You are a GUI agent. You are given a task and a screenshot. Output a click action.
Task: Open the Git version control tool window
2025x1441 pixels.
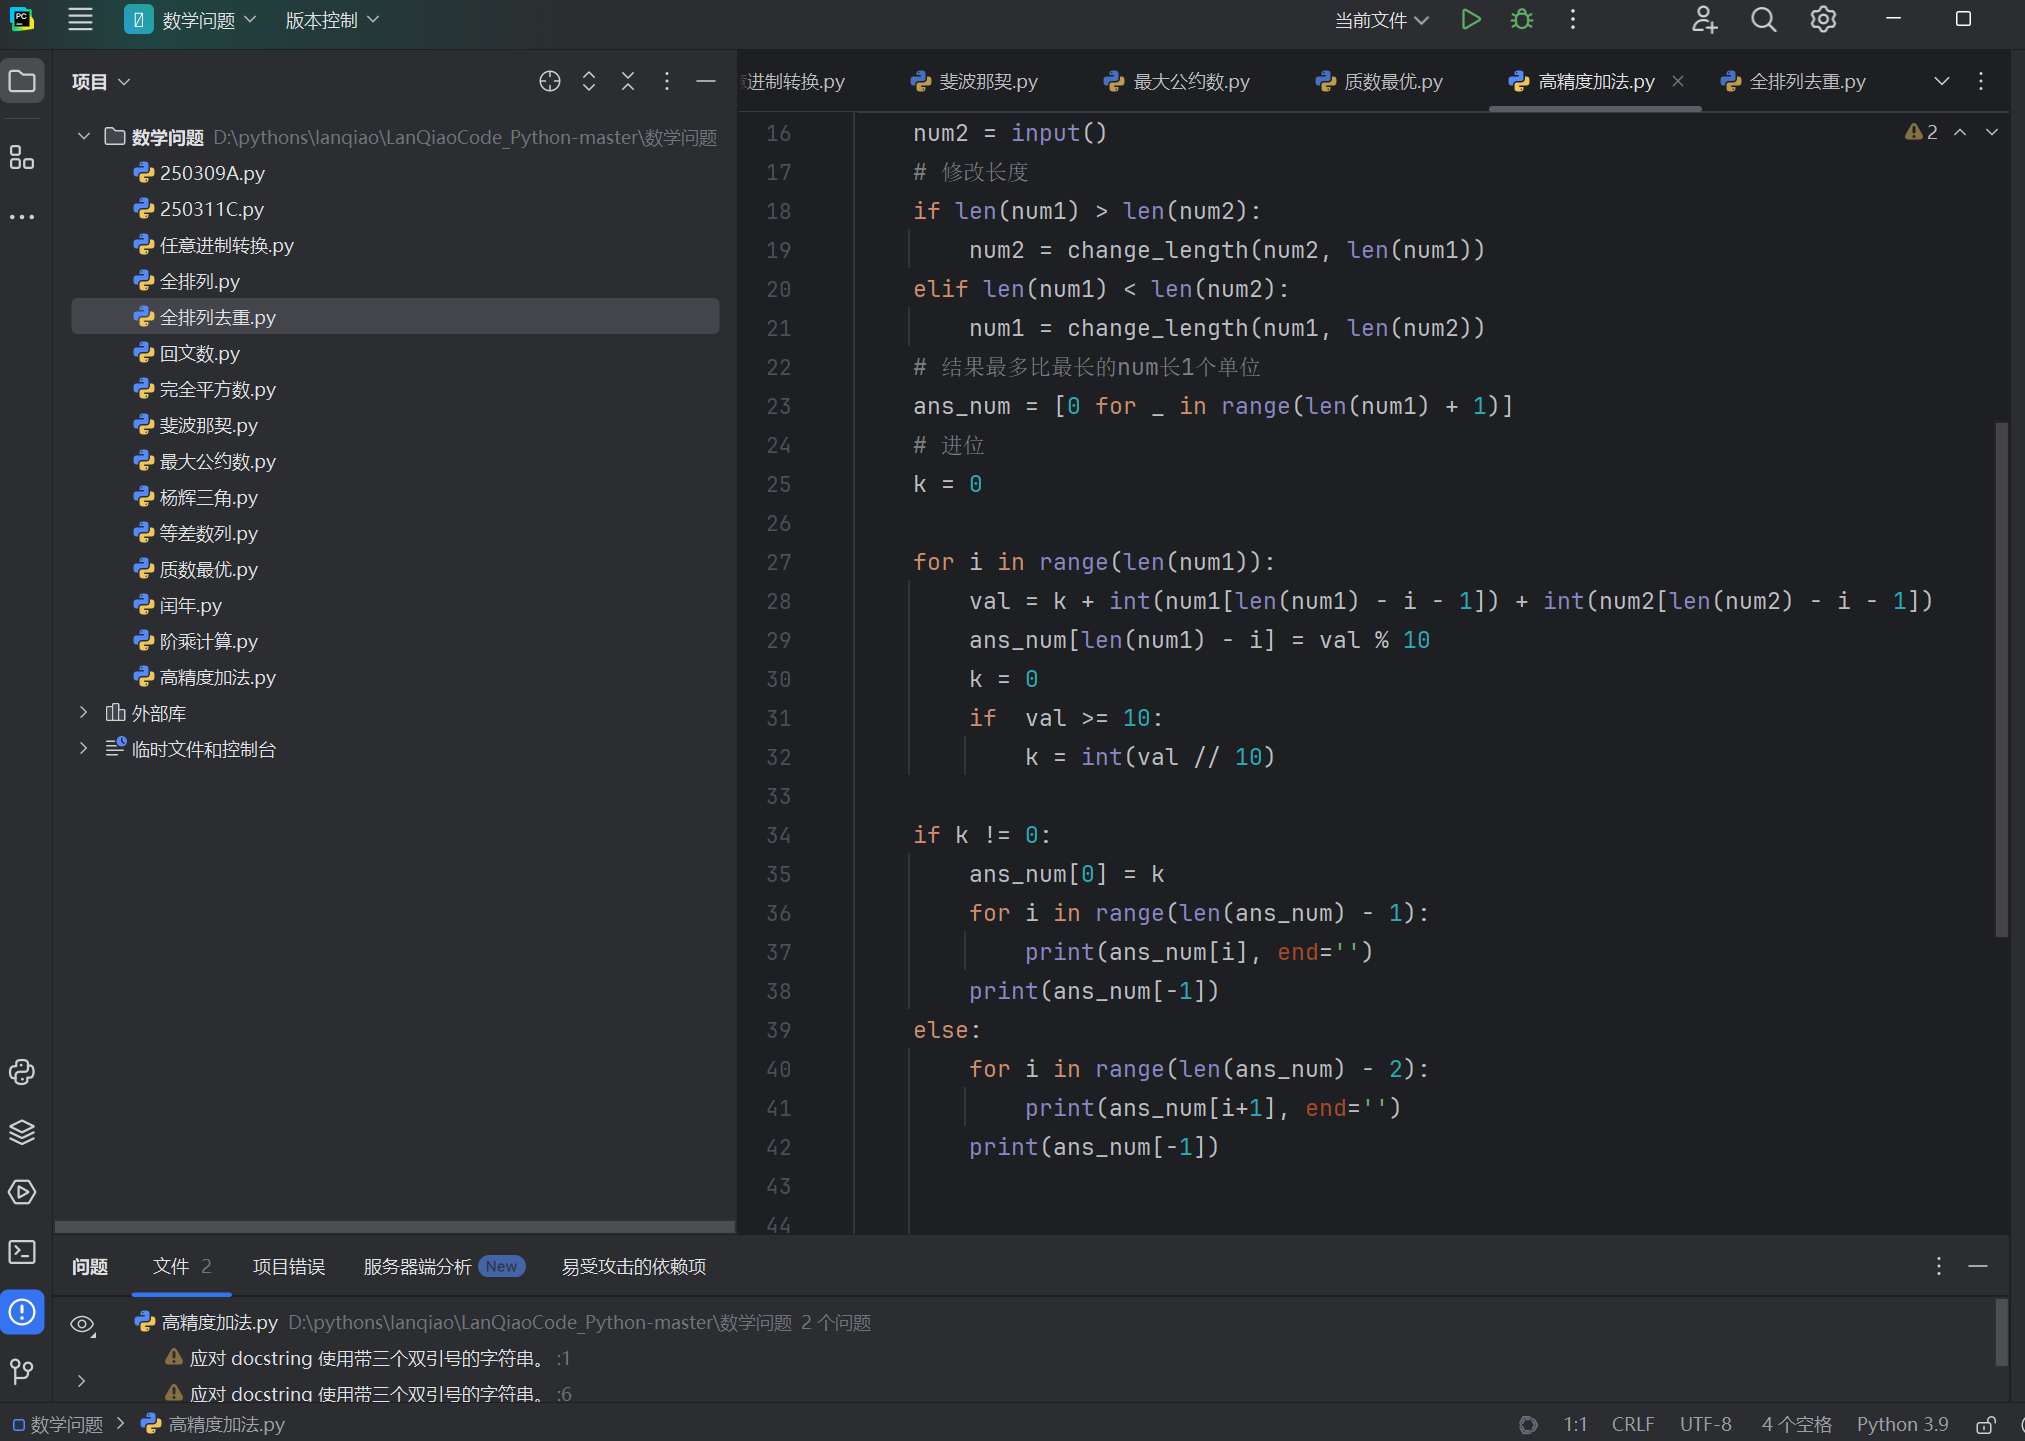(x=22, y=1371)
